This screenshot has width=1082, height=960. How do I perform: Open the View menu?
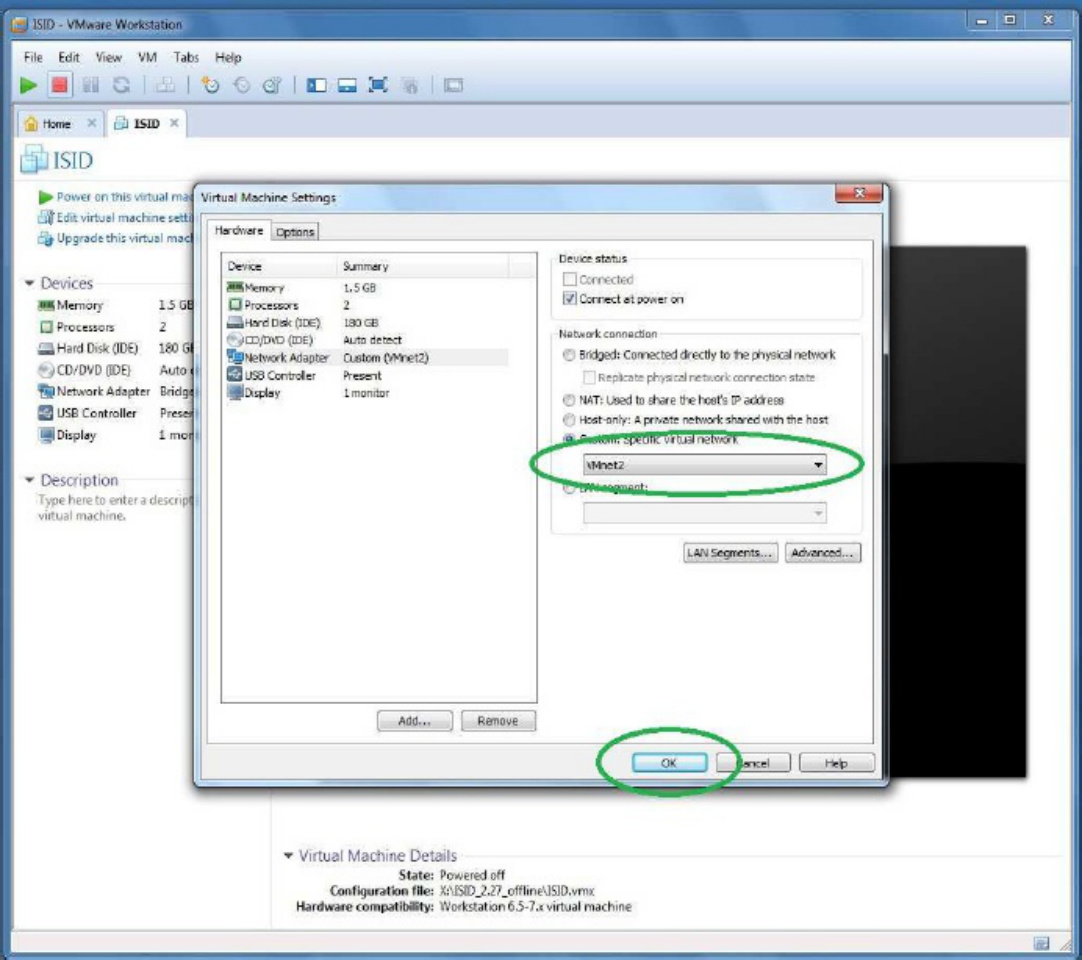(108, 57)
